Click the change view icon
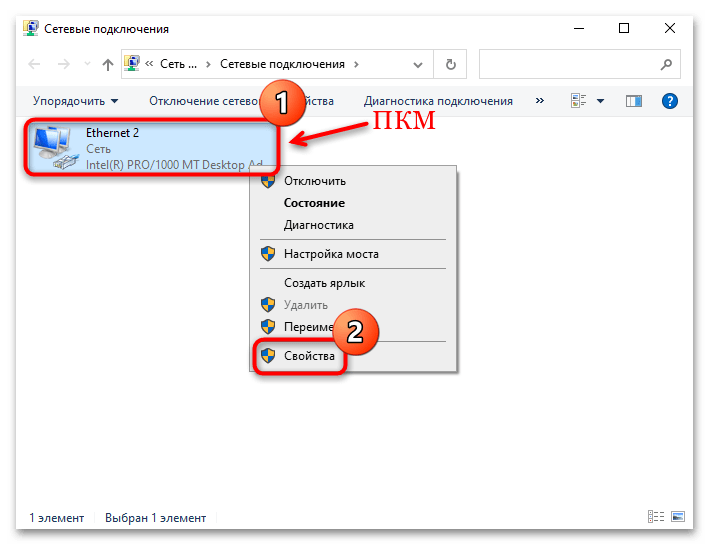709x545 pixels. 578,100
